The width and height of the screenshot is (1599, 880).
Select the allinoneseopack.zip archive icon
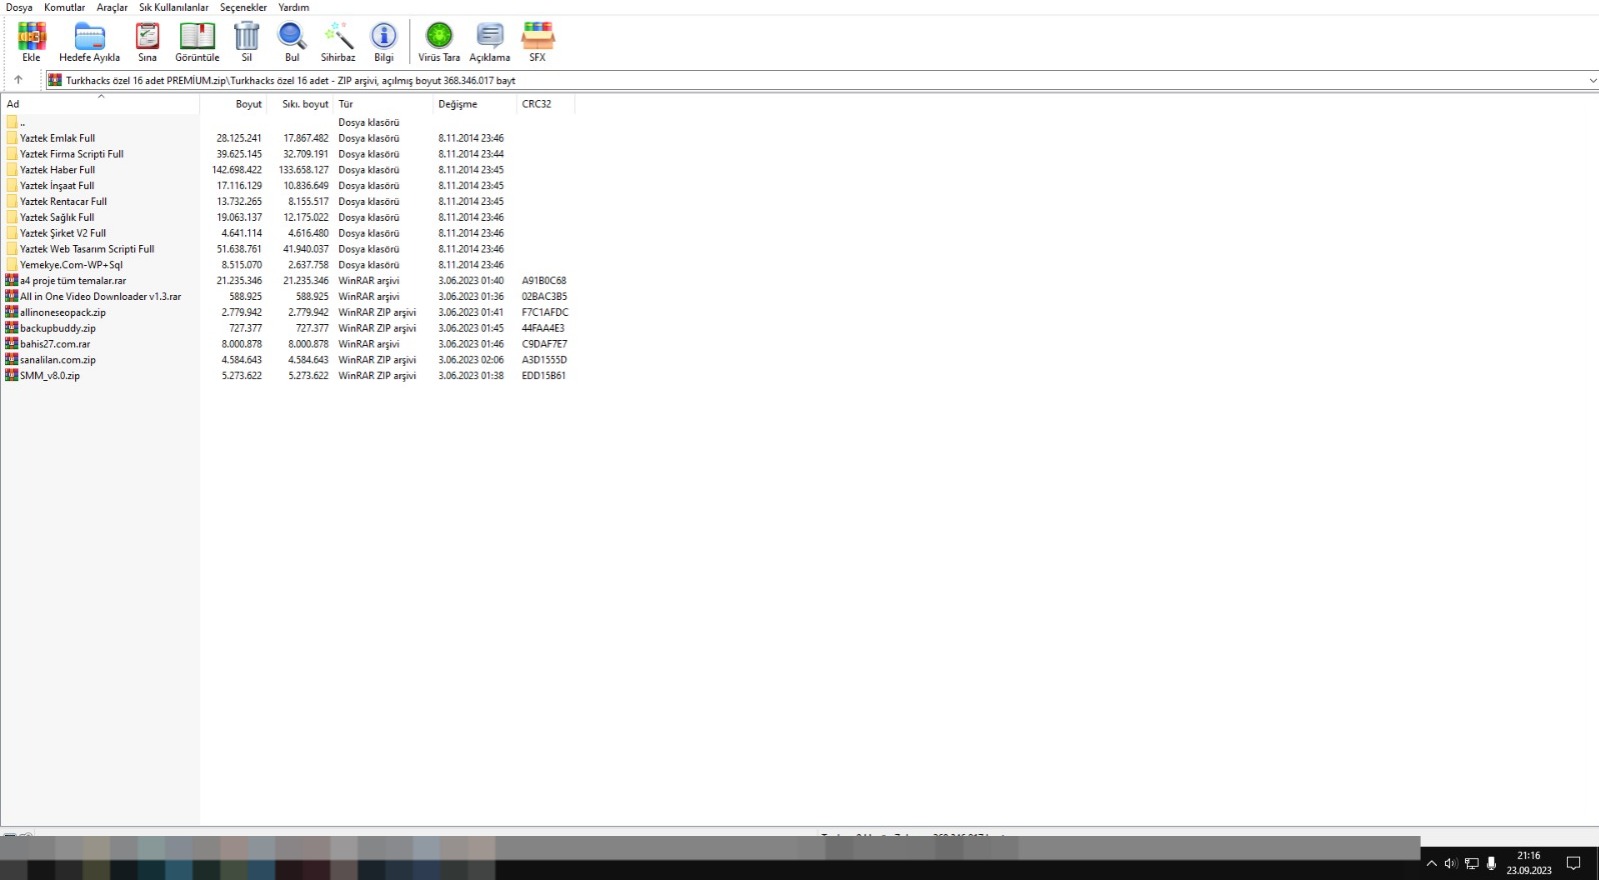[x=12, y=312]
